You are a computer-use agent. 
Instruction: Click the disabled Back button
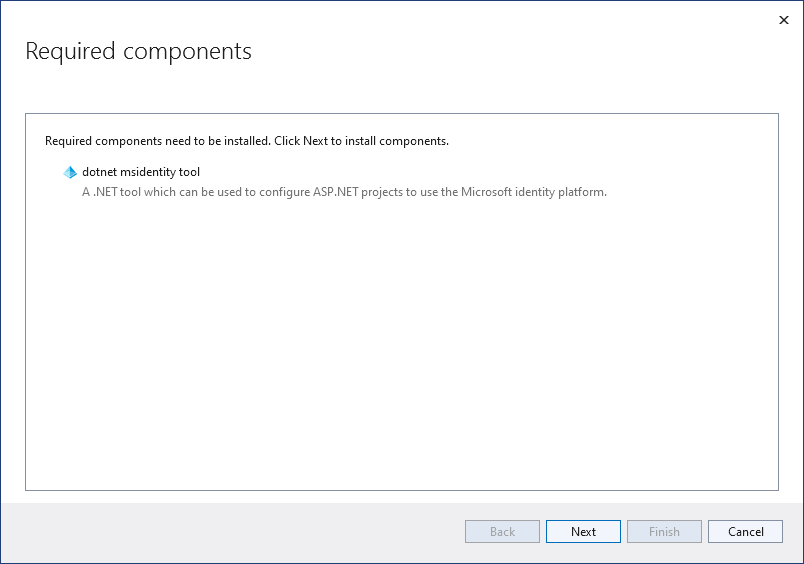click(502, 532)
